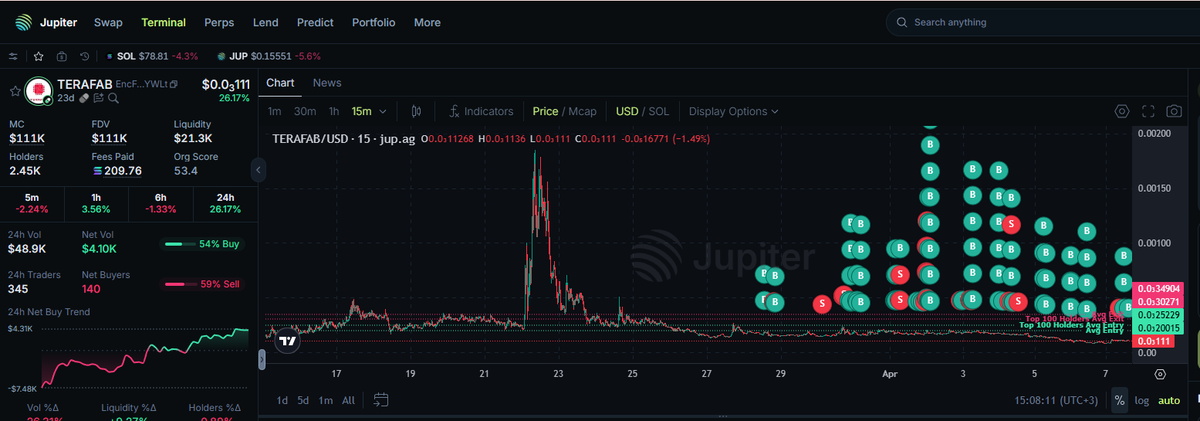Expand the More navigation menu
1200x421 pixels.
point(427,22)
